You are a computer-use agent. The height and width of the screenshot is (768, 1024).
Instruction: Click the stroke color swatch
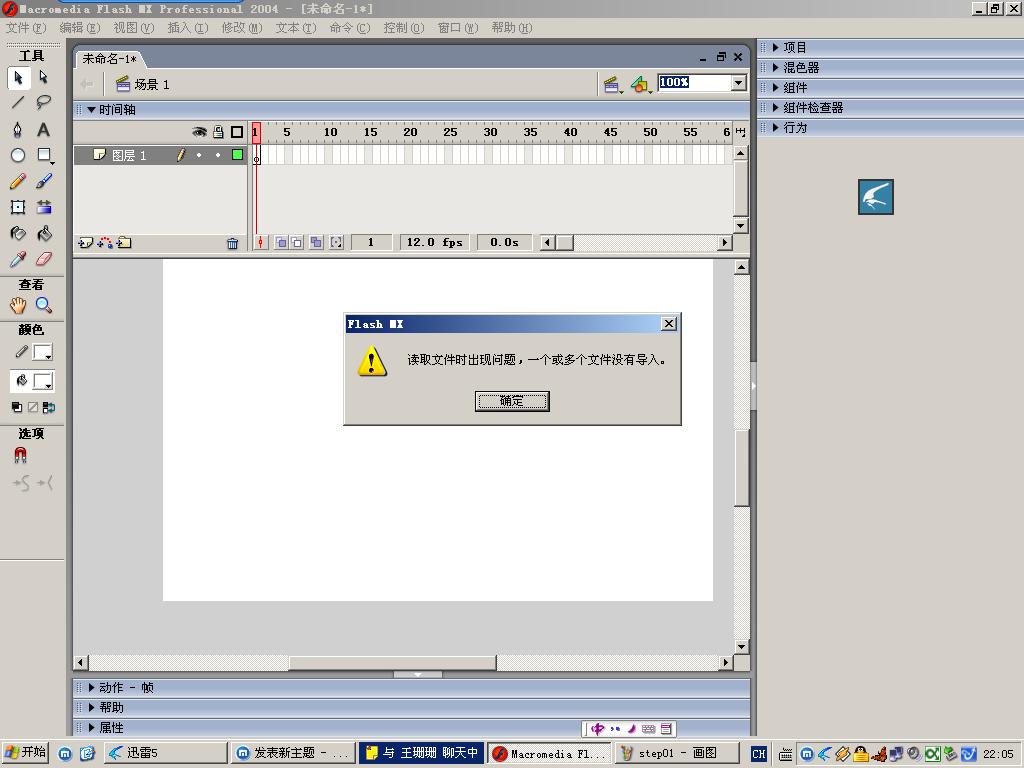tap(43, 353)
